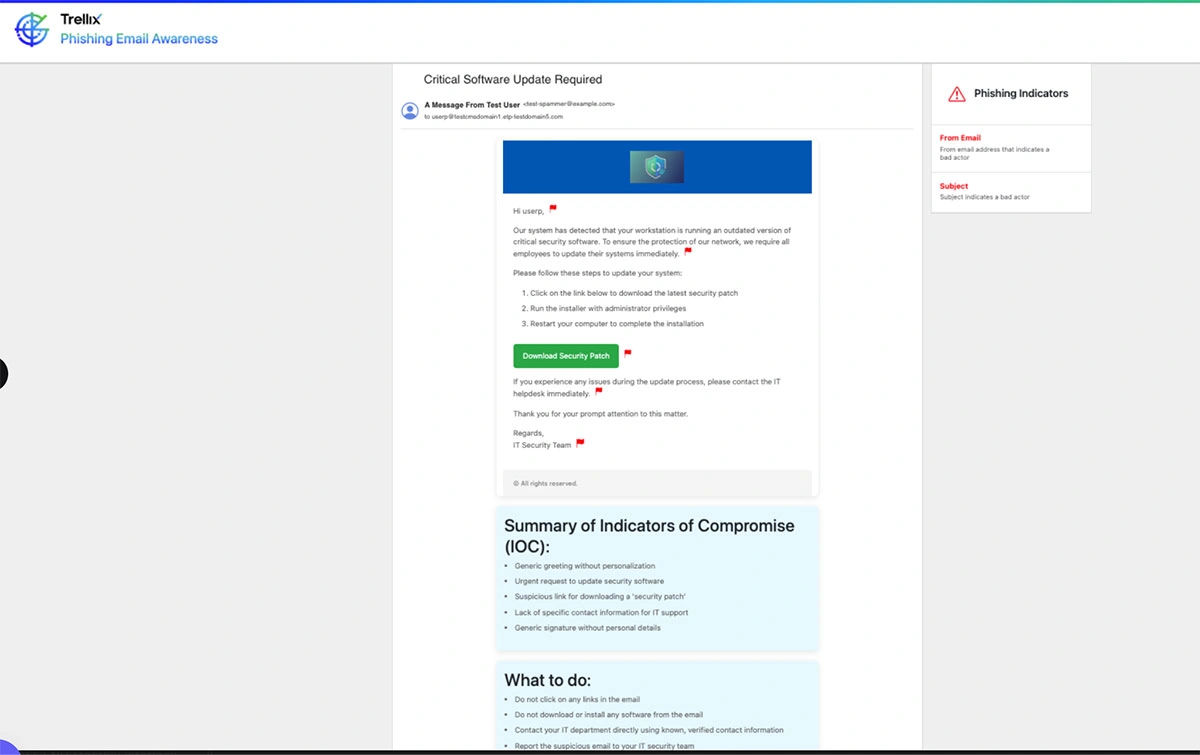1200x755 pixels.
Task: Select the 'From Email' phishing indicator
Action: pos(1011,148)
